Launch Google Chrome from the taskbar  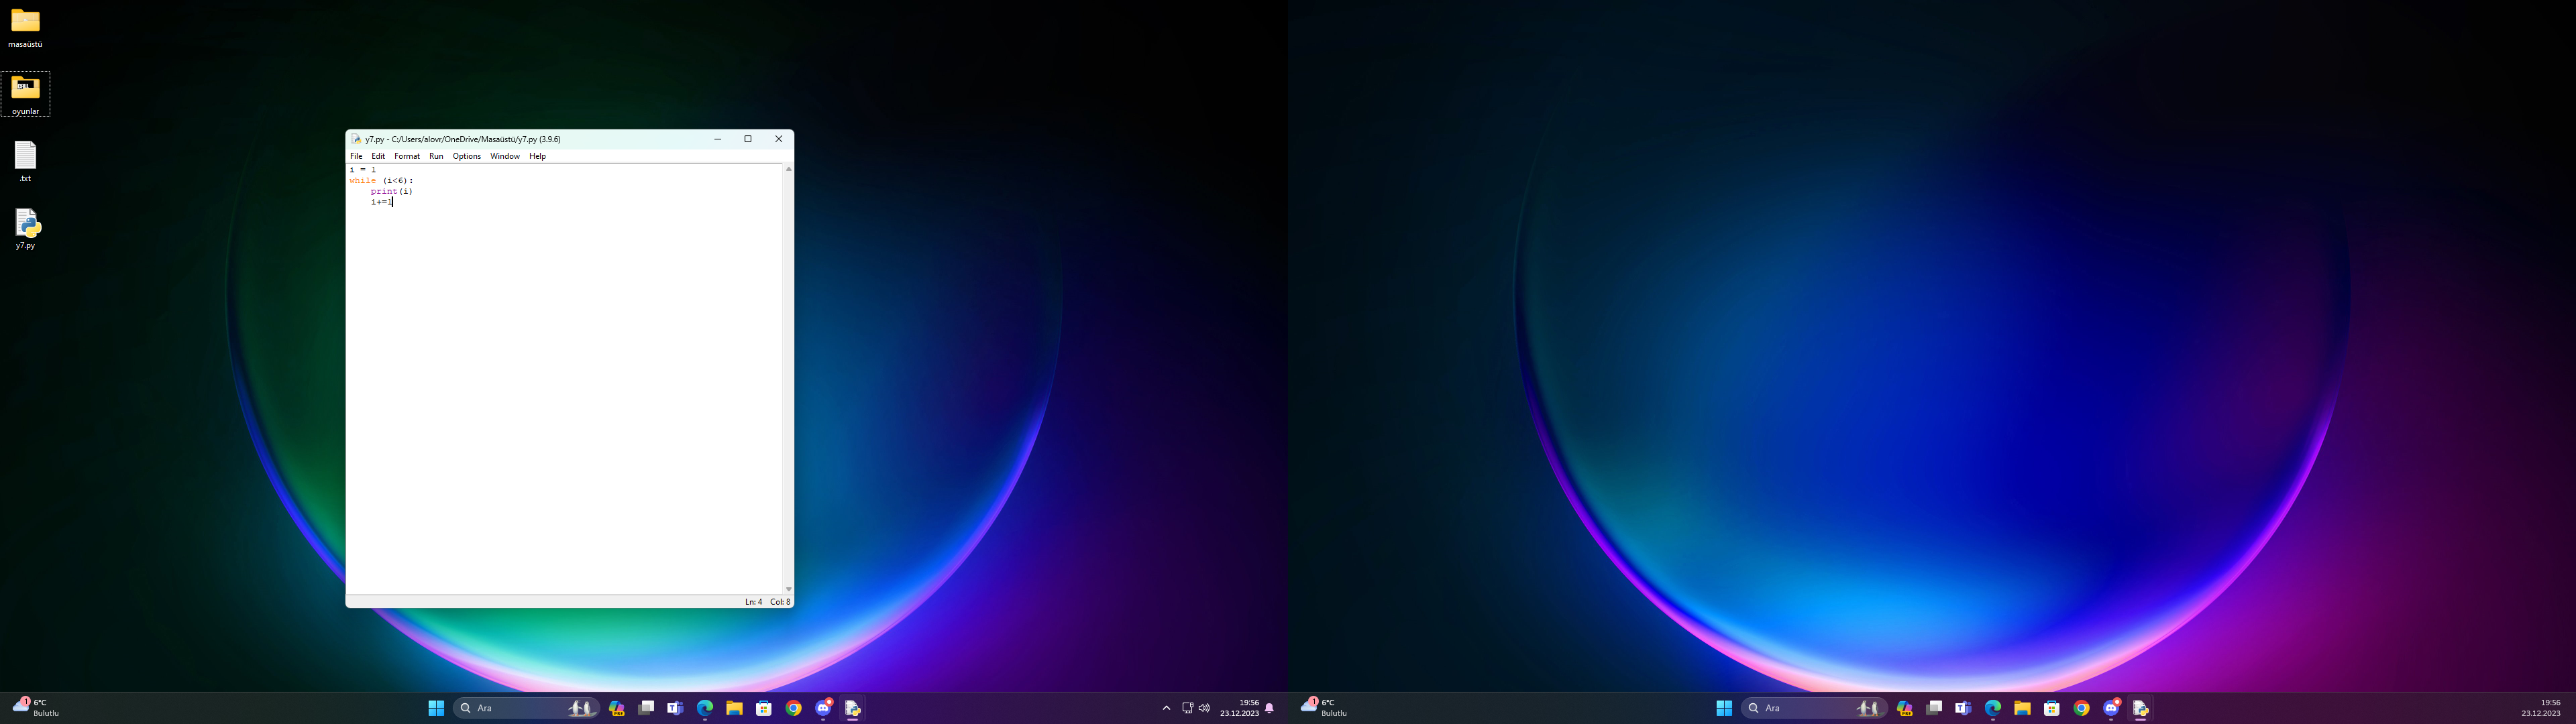pyautogui.click(x=793, y=707)
